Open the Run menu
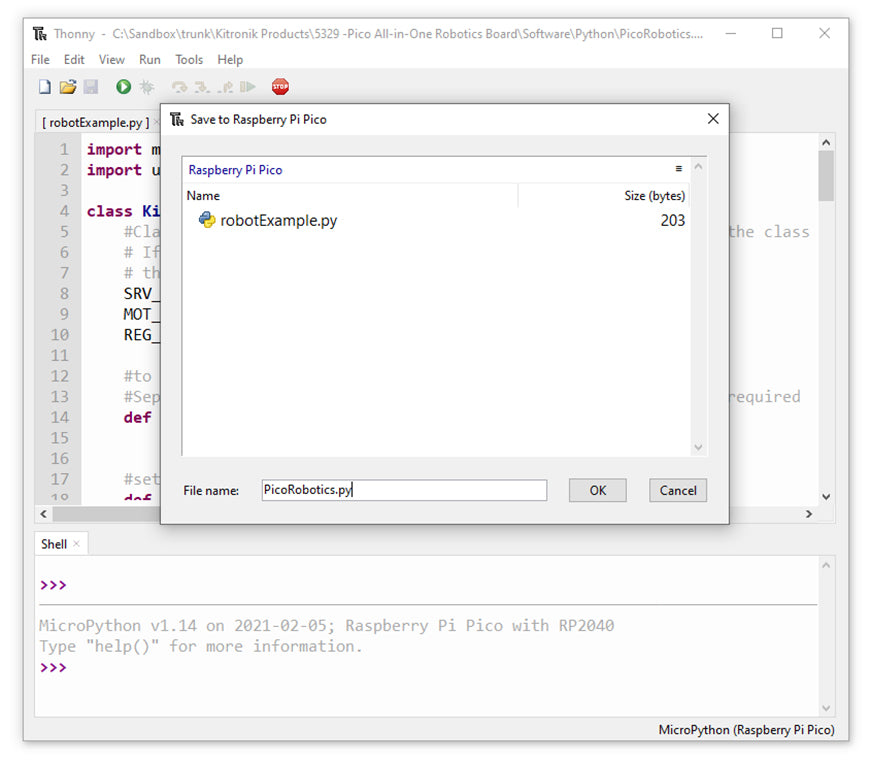The height and width of the screenshot is (762, 870). (150, 60)
